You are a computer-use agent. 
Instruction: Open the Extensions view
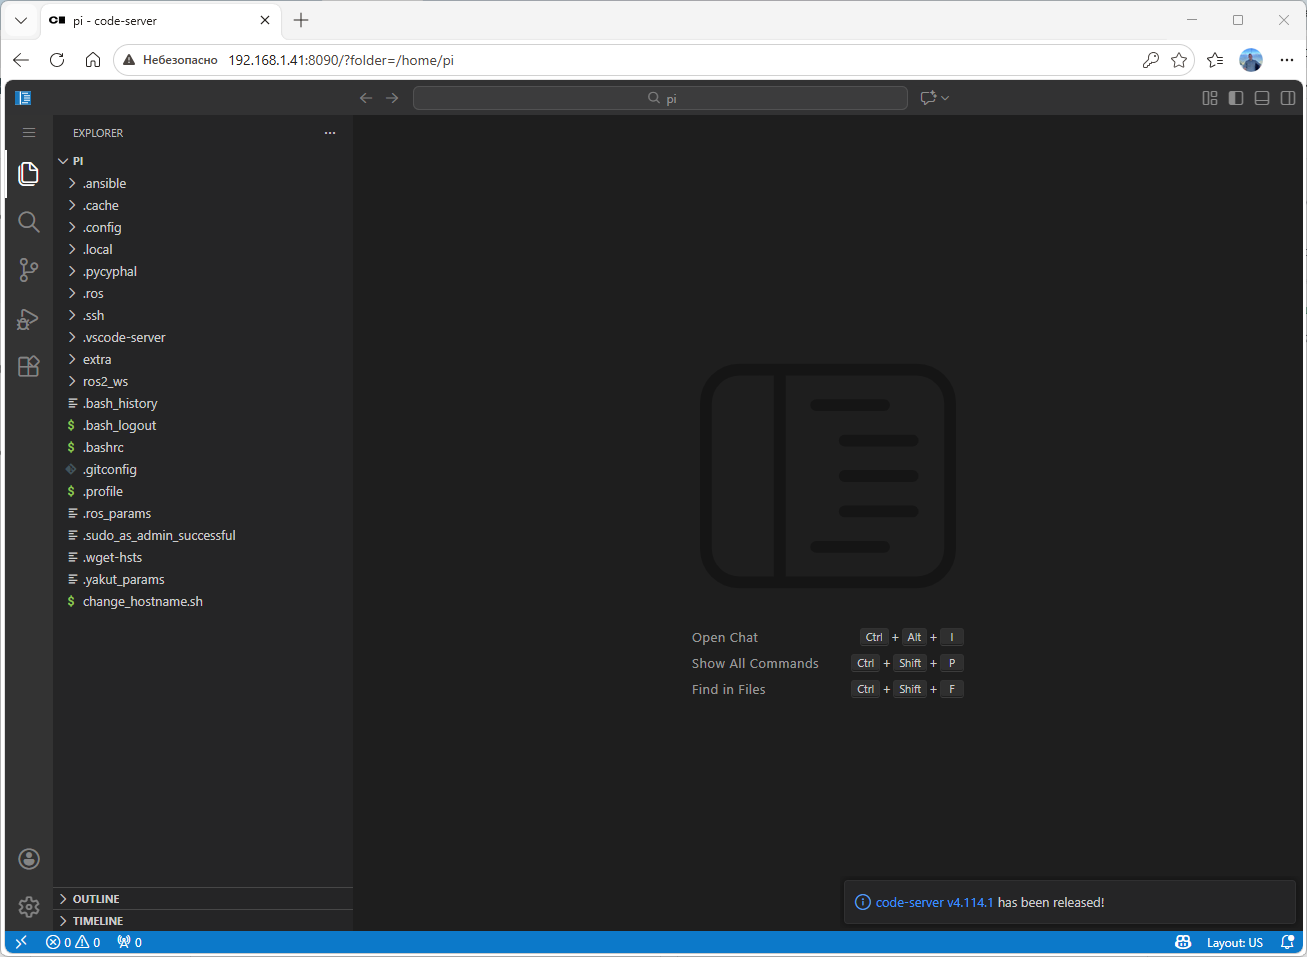click(x=29, y=366)
